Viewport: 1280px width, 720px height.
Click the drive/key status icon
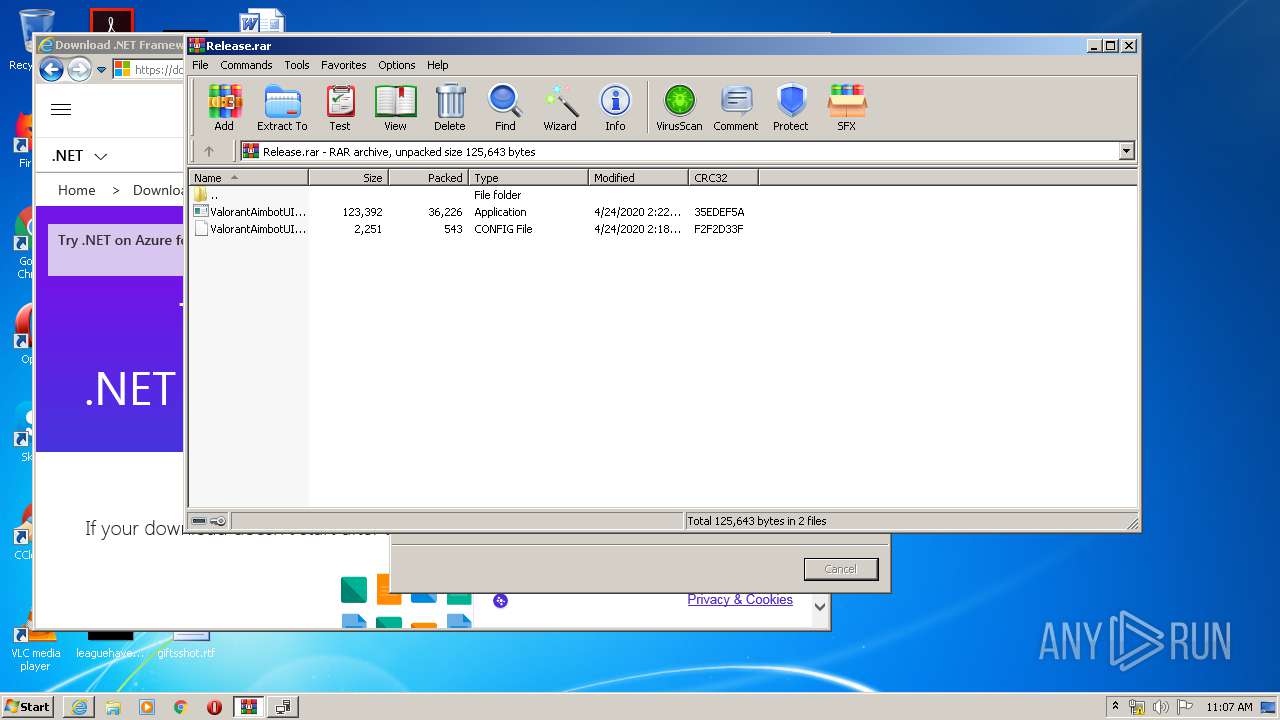(x=209, y=521)
